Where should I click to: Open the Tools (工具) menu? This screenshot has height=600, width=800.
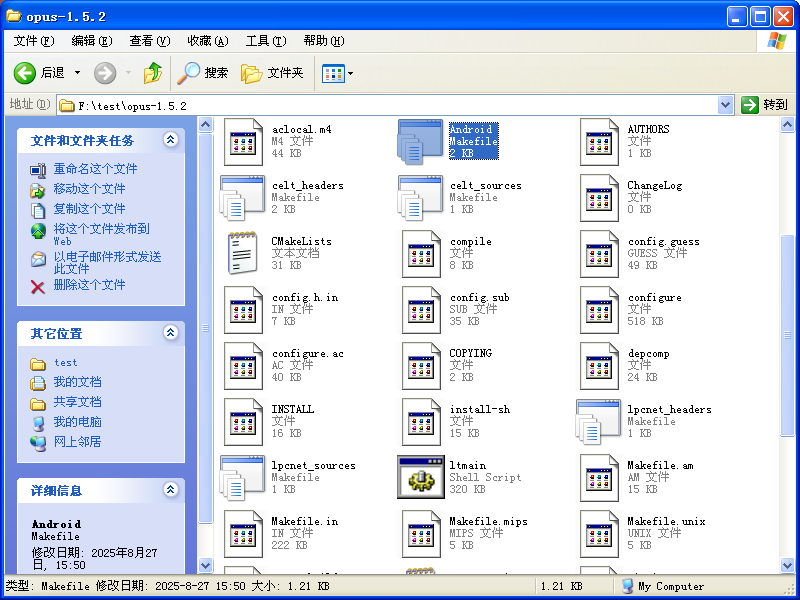pos(266,41)
